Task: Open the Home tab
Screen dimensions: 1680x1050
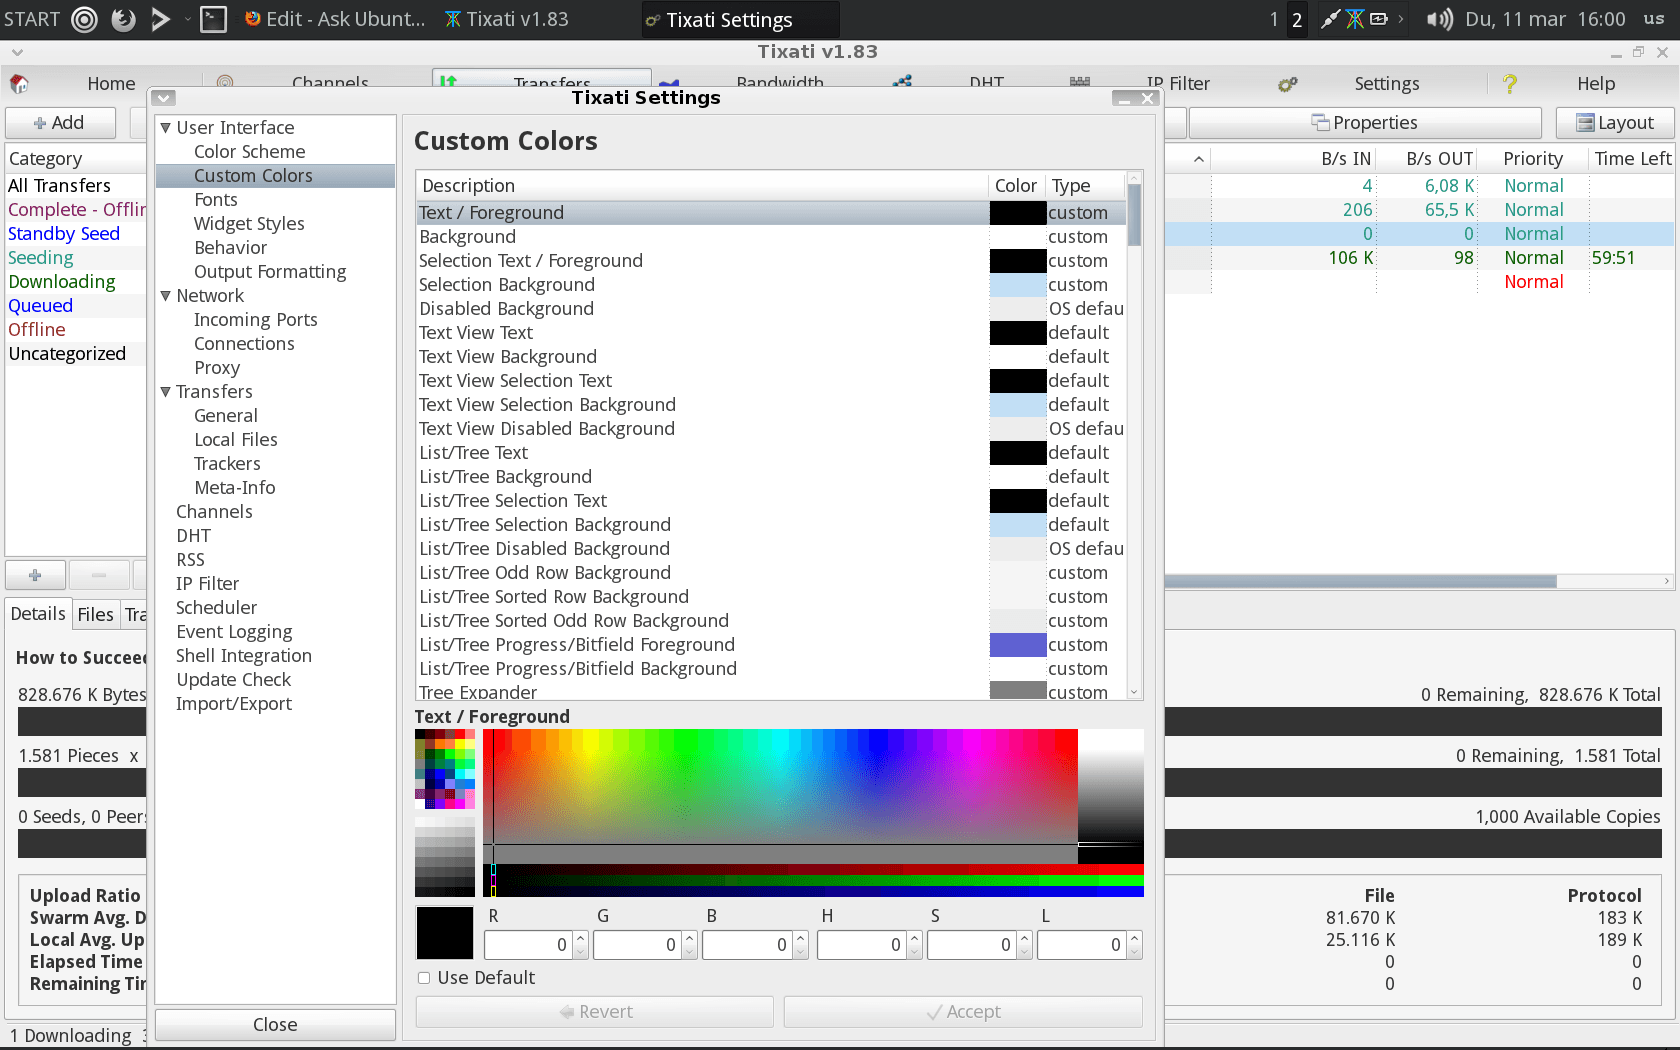Action: 111,84
